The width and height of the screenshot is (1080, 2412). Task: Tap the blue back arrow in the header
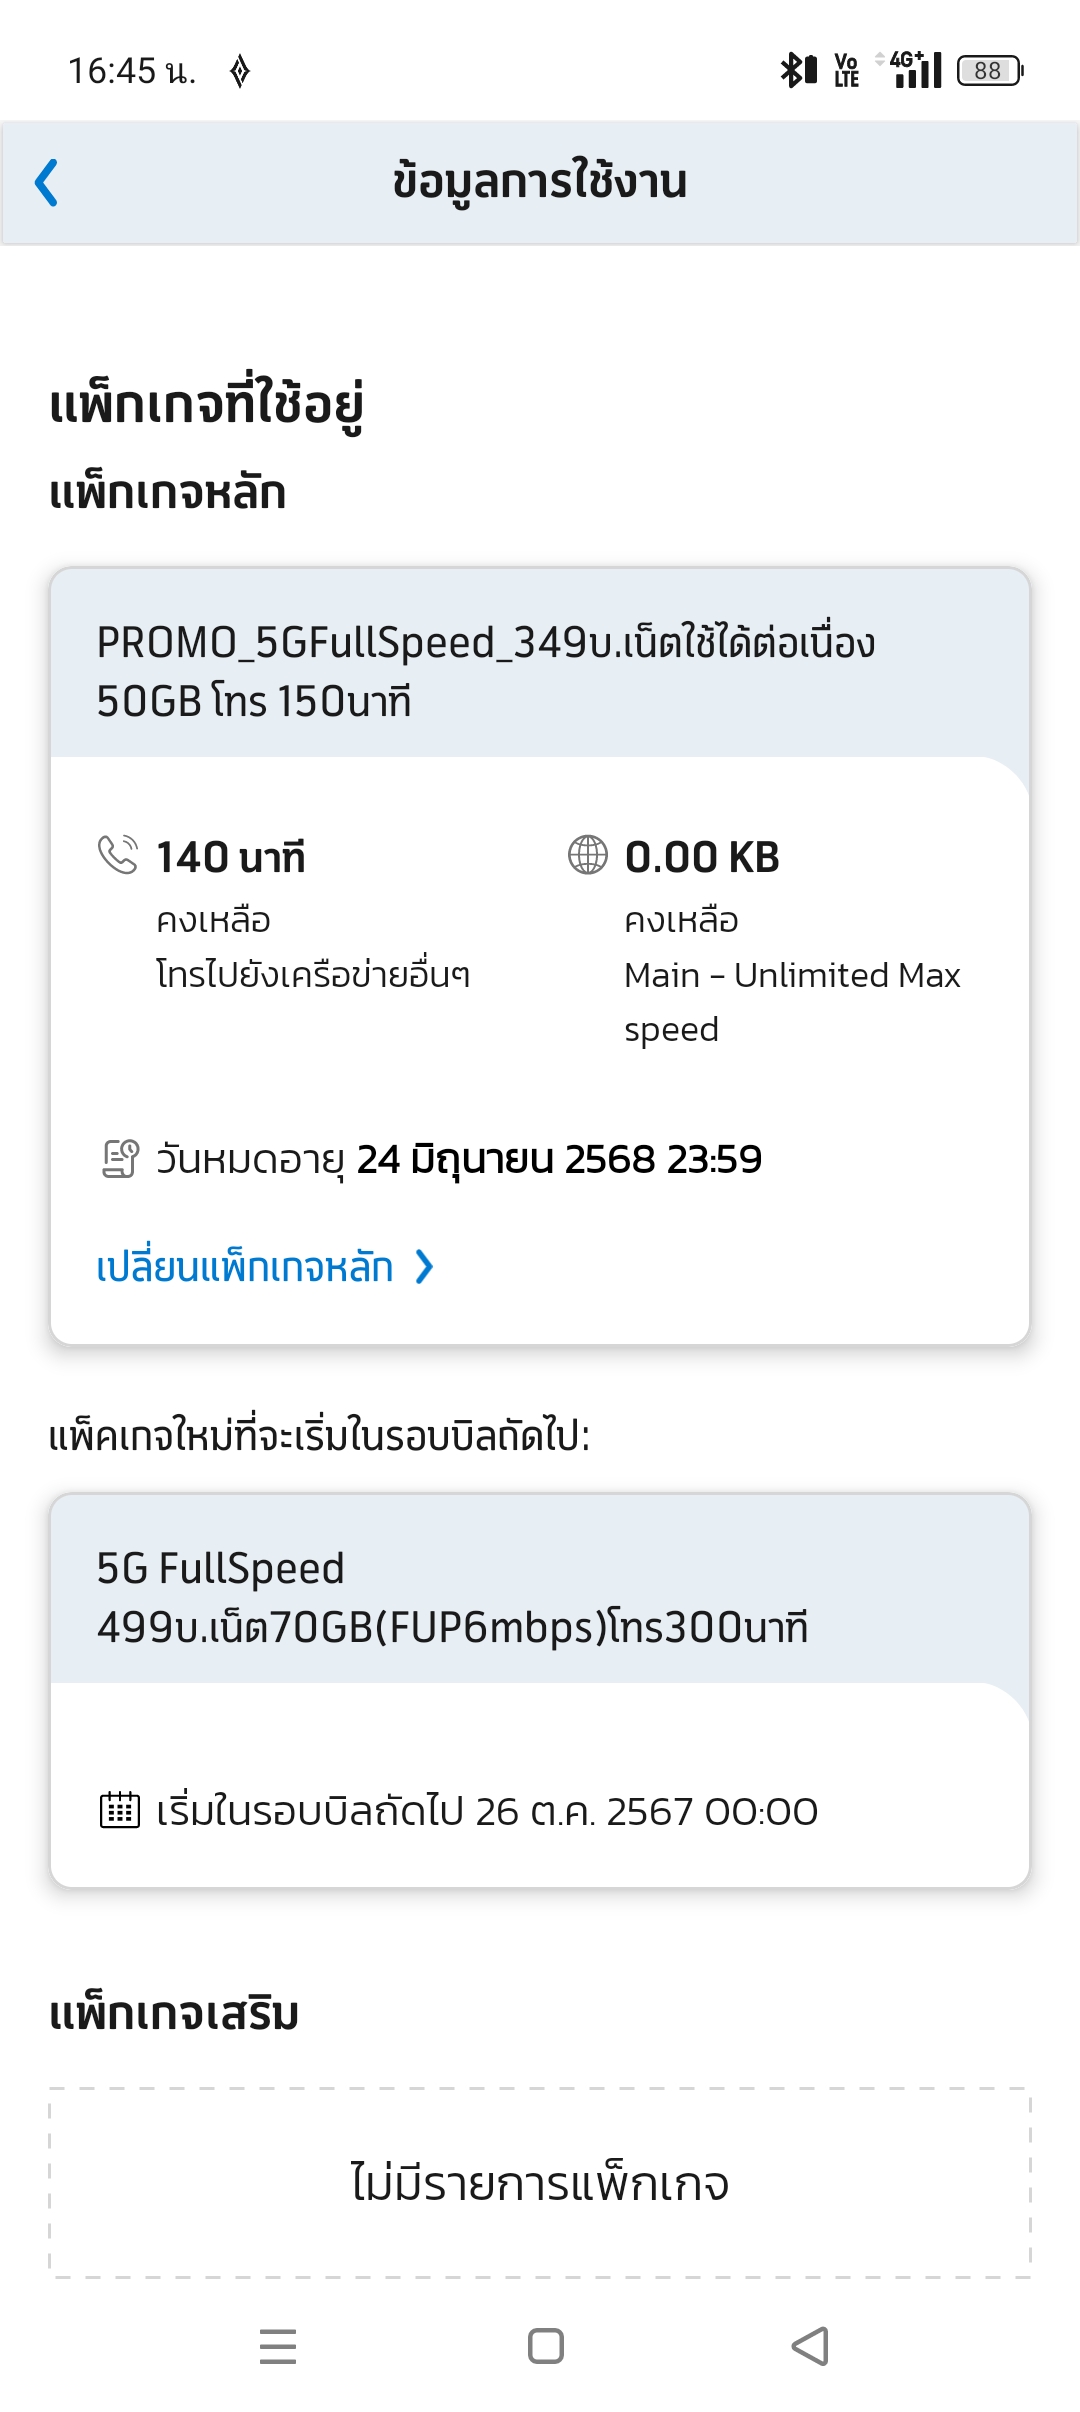click(x=46, y=183)
